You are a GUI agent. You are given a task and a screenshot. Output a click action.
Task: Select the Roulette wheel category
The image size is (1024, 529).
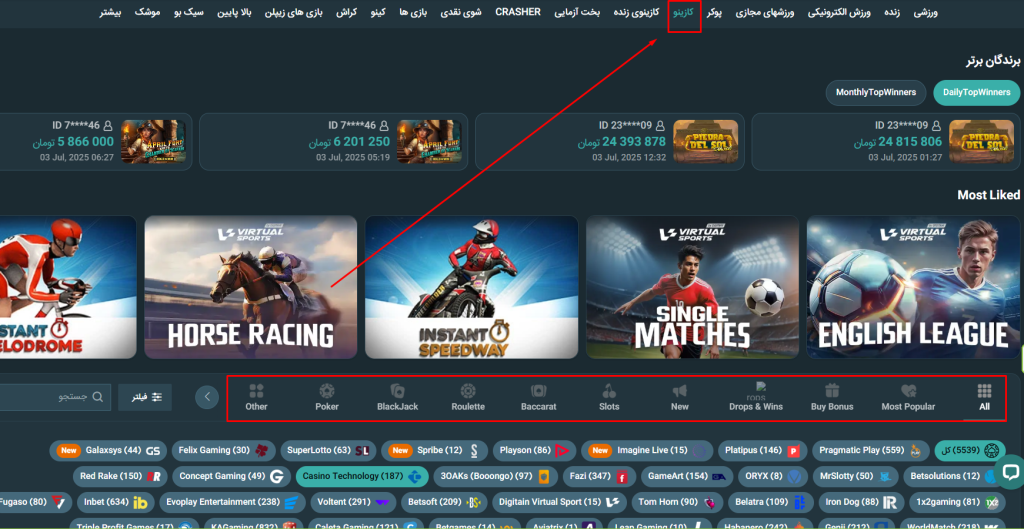468,398
